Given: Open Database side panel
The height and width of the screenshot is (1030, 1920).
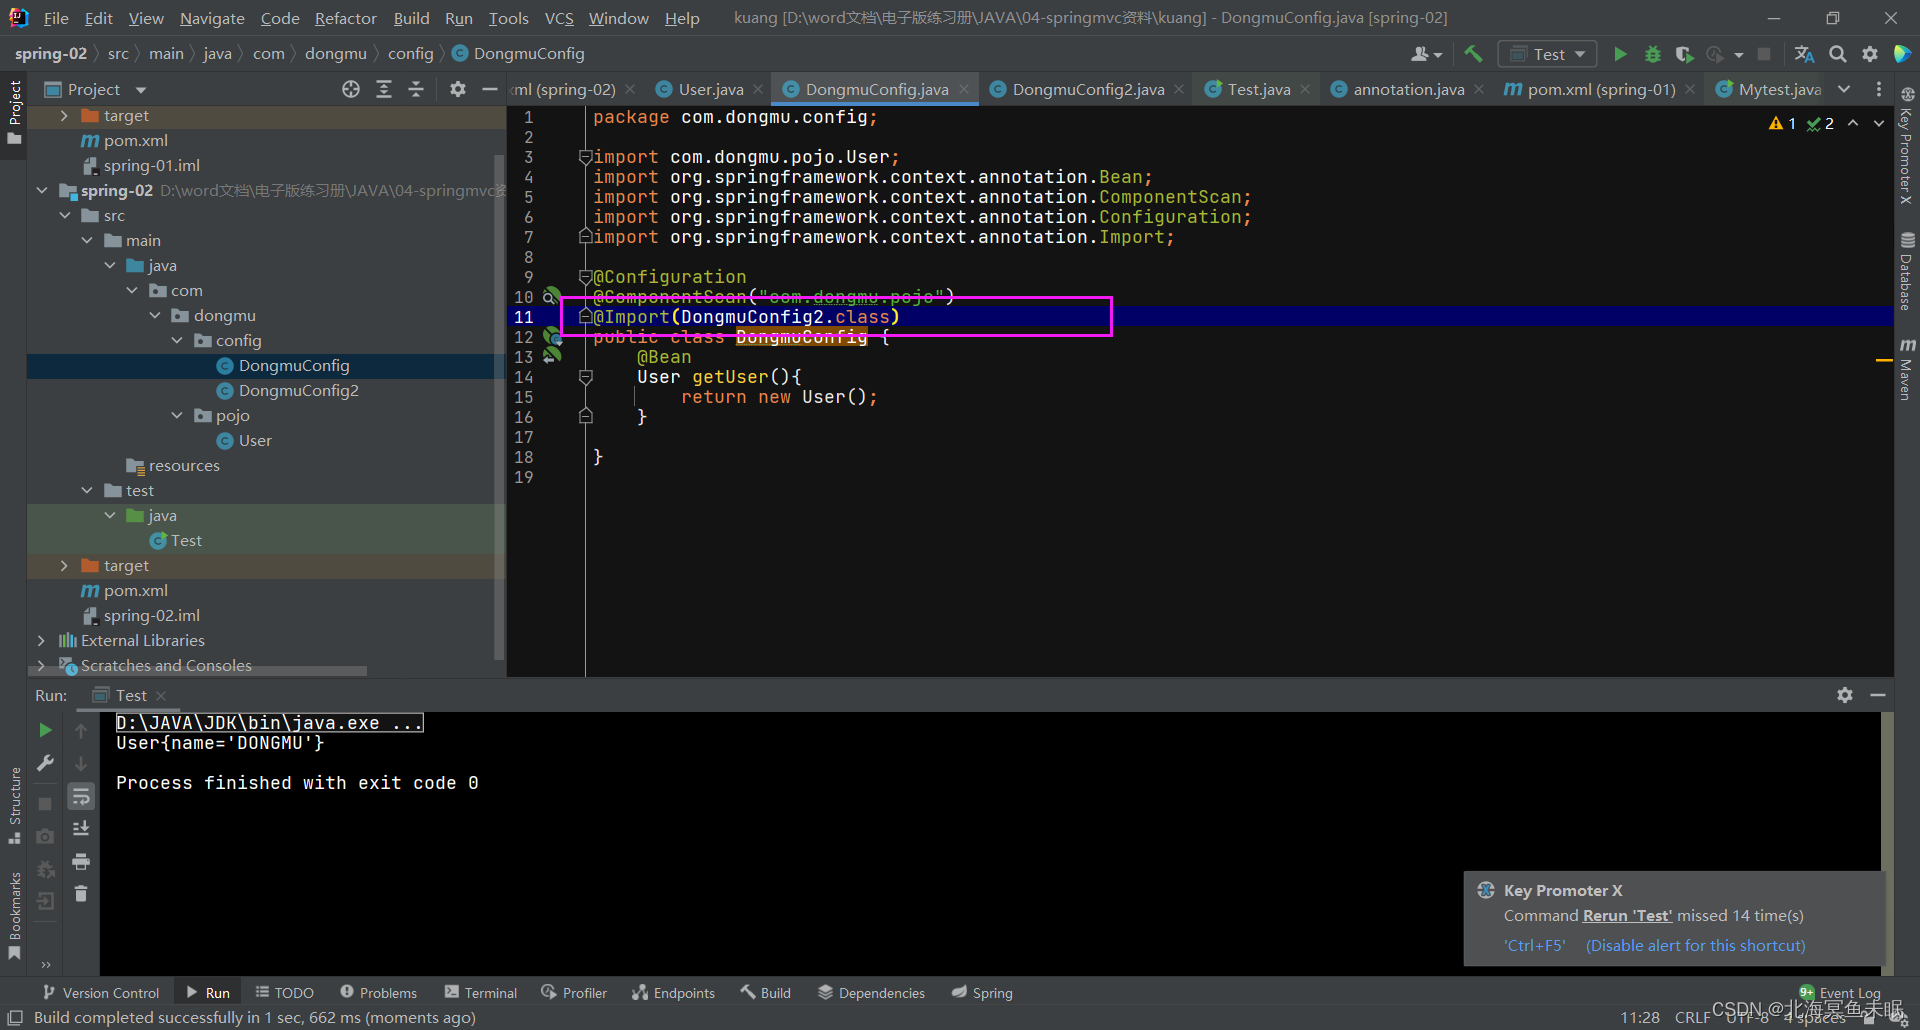Looking at the screenshot, I should click(1907, 270).
